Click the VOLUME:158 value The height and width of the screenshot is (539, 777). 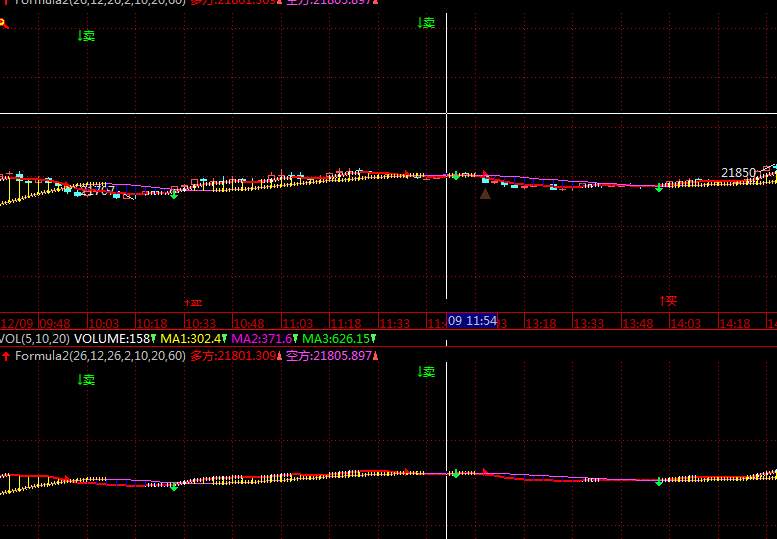(x=112, y=339)
